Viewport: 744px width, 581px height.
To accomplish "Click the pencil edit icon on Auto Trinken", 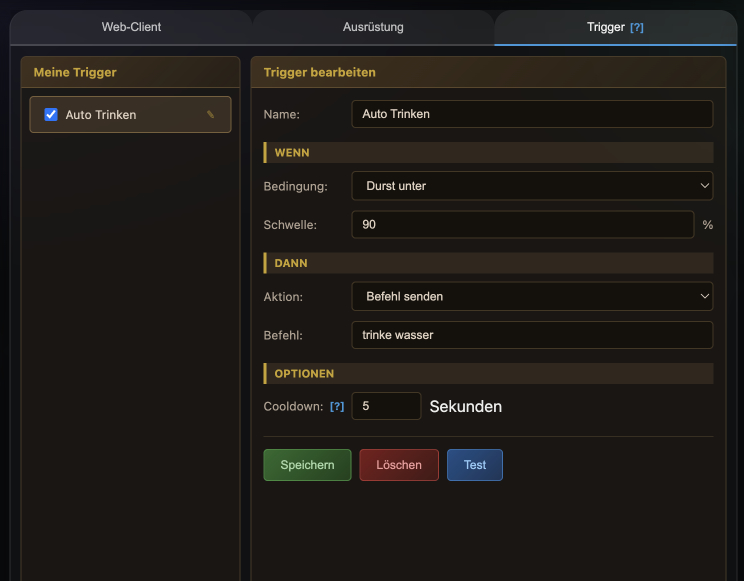I will pyautogui.click(x=210, y=115).
